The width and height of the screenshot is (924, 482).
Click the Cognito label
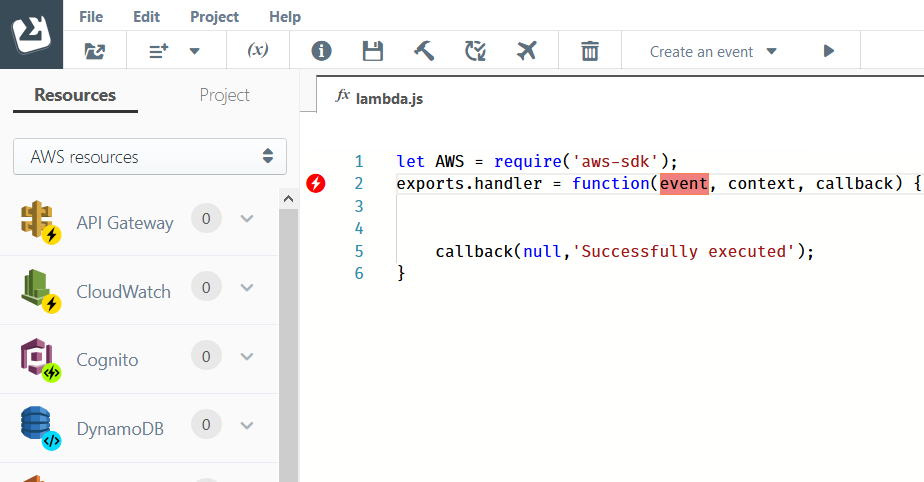(x=107, y=360)
